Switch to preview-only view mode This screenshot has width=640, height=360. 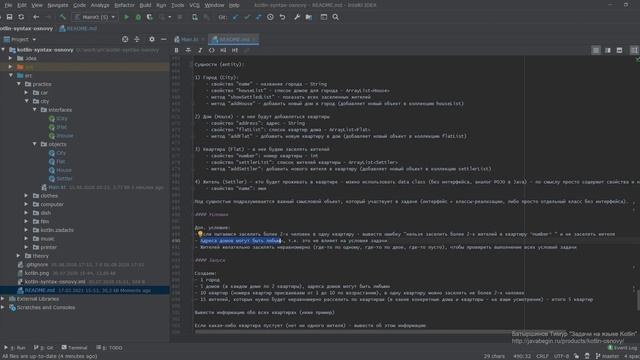tap(619, 50)
